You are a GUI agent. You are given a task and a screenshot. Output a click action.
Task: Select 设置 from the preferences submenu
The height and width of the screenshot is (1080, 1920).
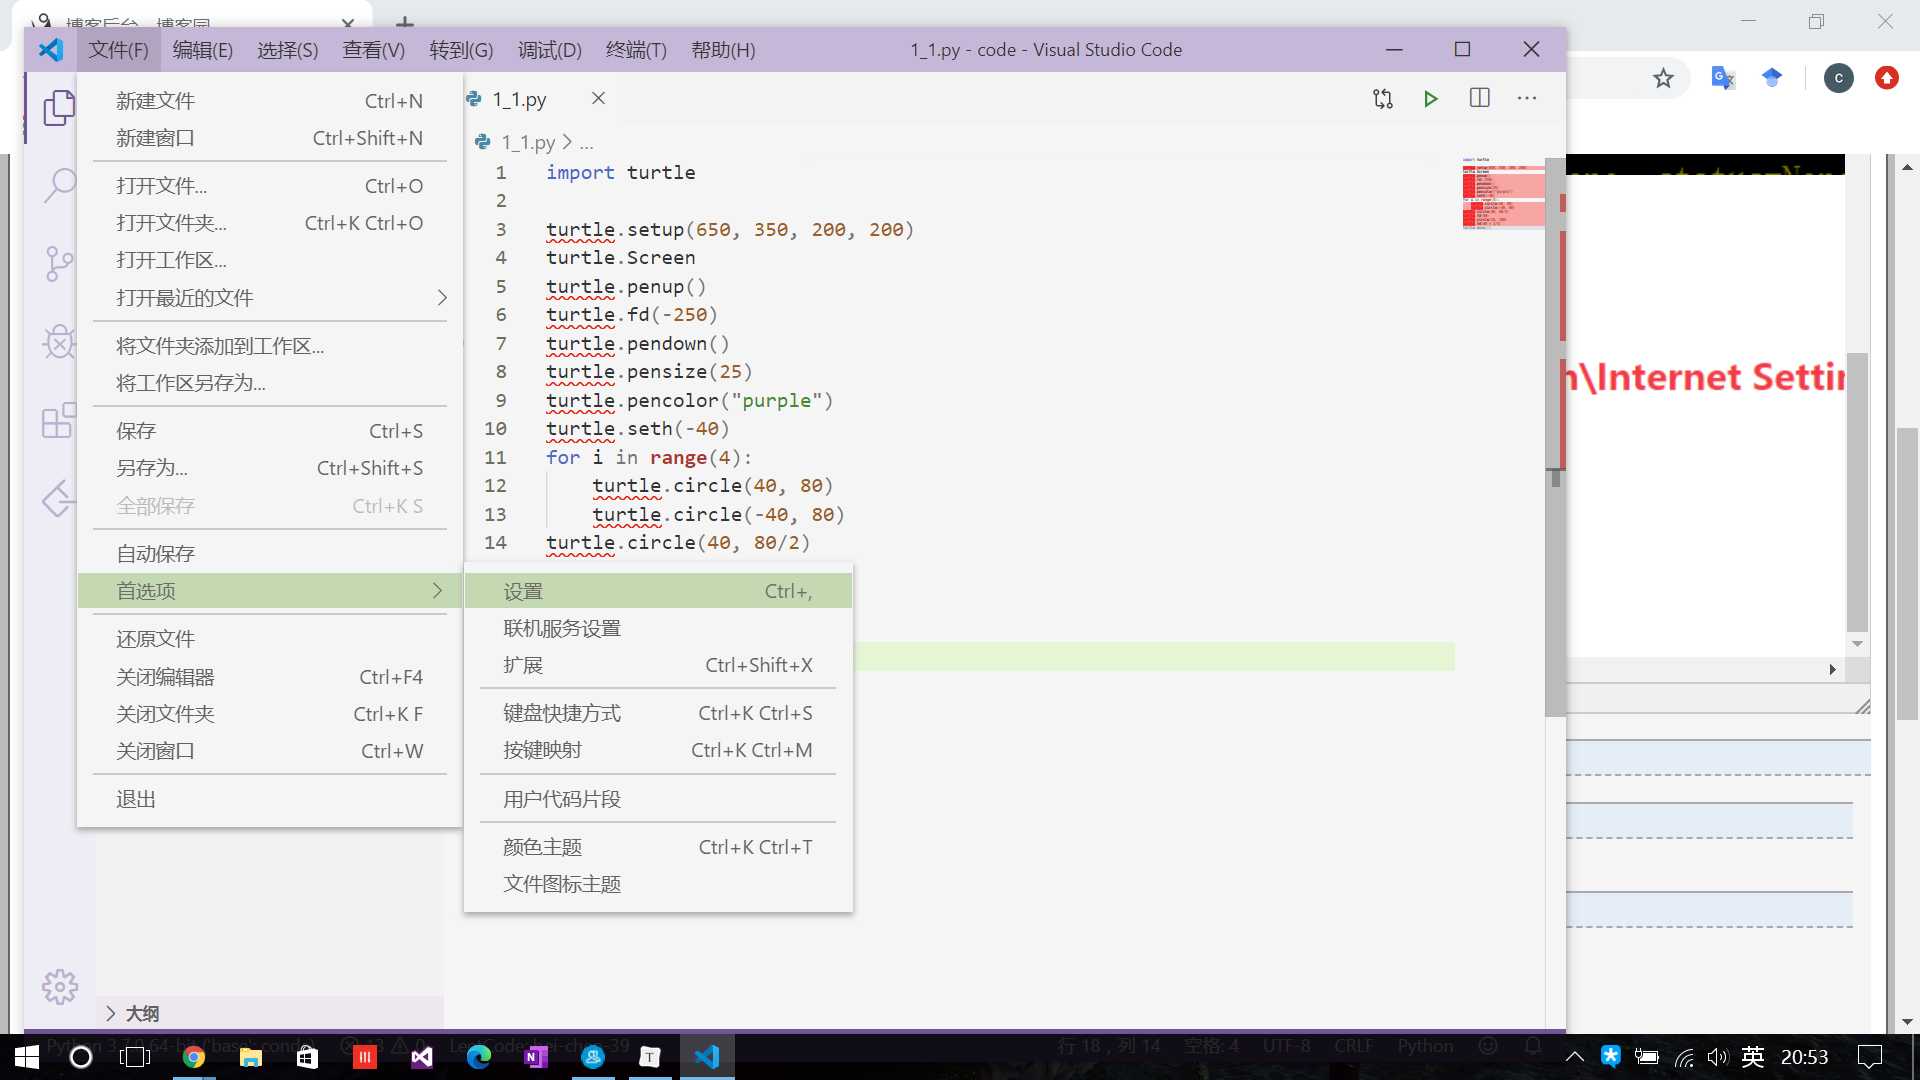[523, 591]
